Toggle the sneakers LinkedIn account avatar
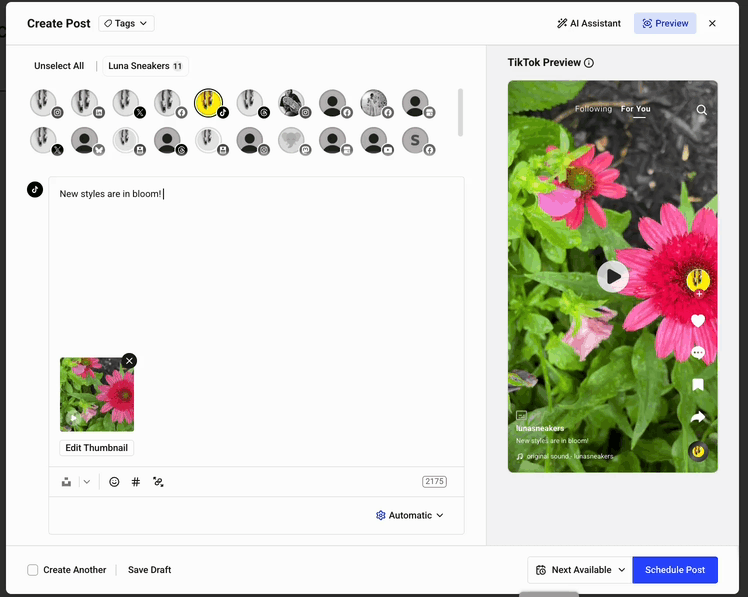This screenshot has height=597, width=748. (87, 103)
